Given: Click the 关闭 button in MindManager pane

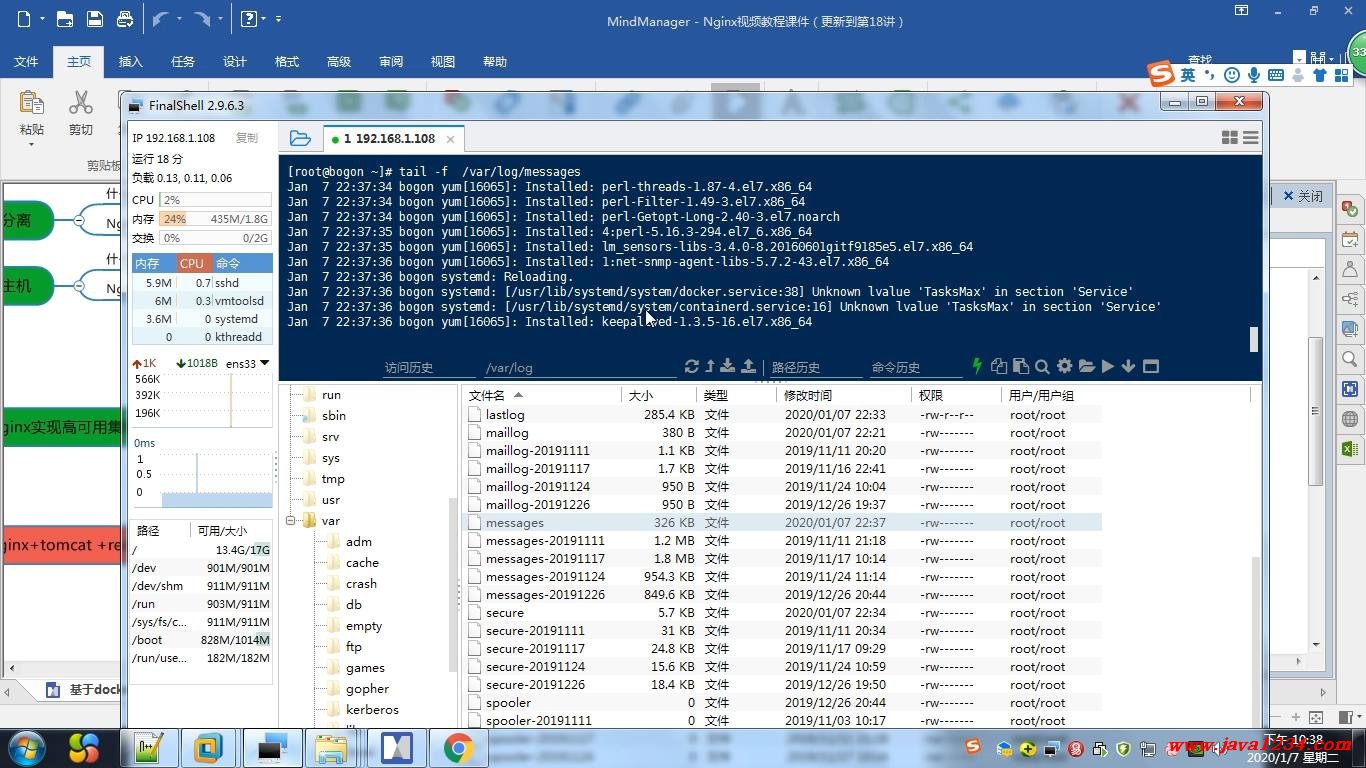Looking at the screenshot, I should click(x=1303, y=196).
